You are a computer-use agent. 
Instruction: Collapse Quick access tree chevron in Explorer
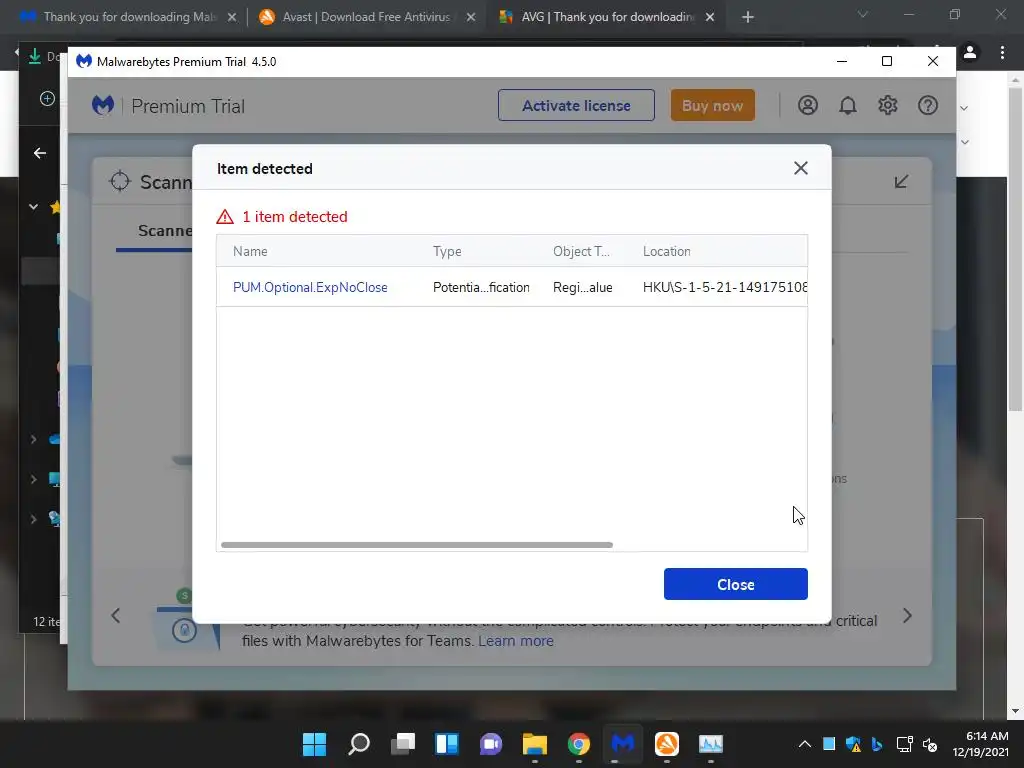tap(33, 206)
